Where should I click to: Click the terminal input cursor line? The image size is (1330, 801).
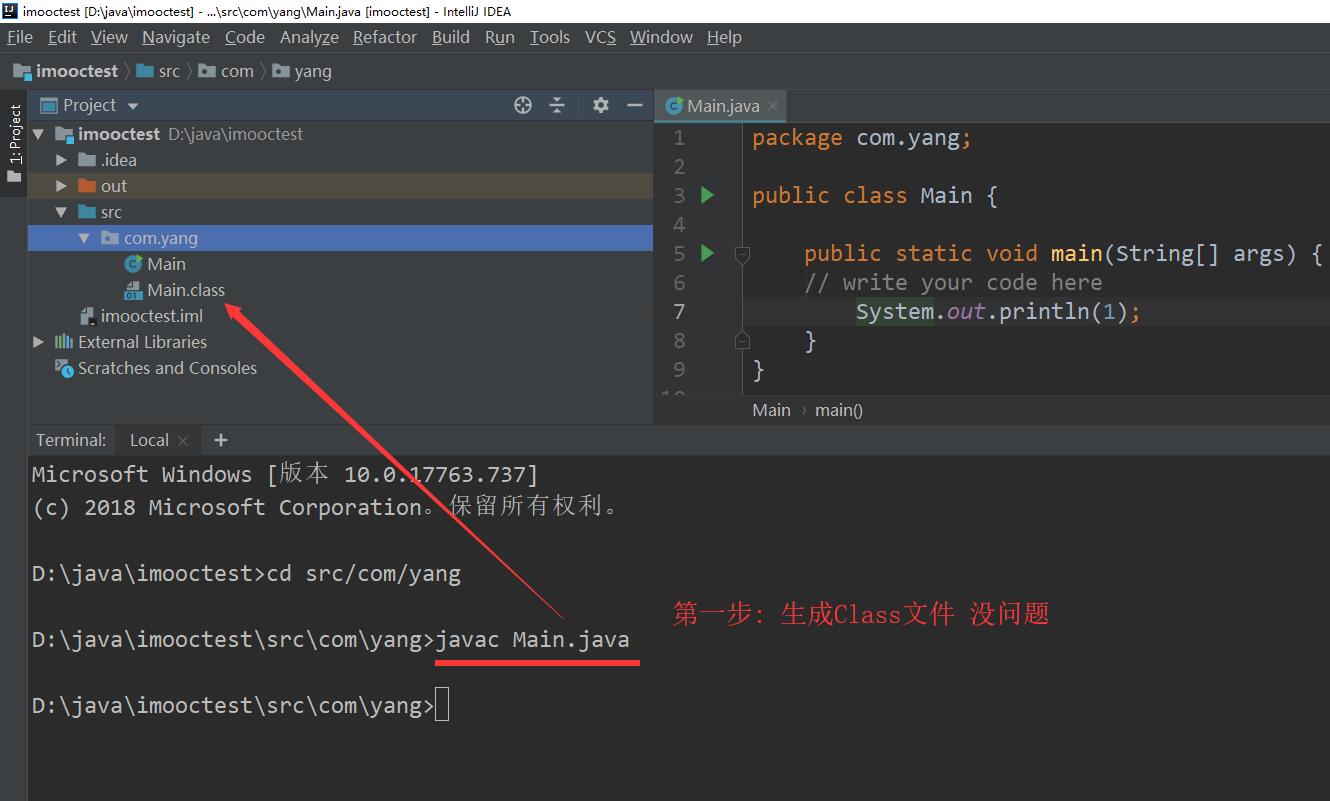pos(442,706)
